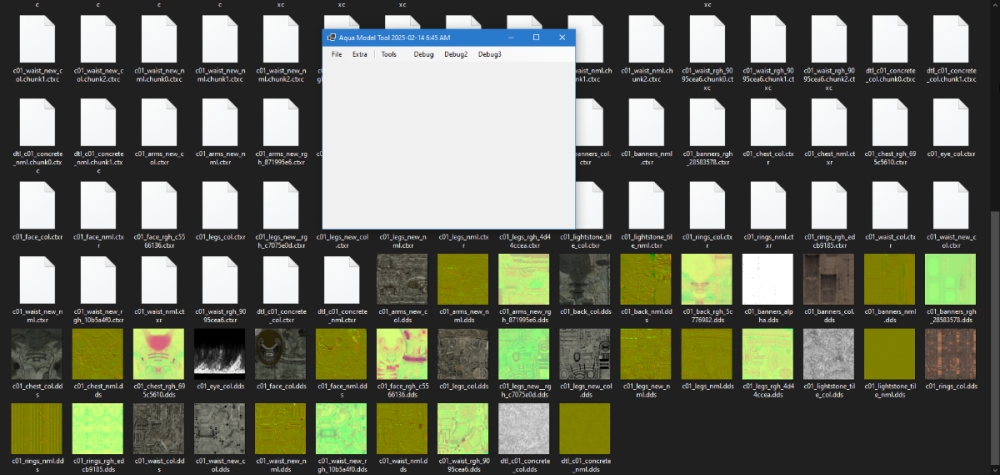Click the Aqua Model Tool title bar icon
1000x475 pixels.
point(331,37)
